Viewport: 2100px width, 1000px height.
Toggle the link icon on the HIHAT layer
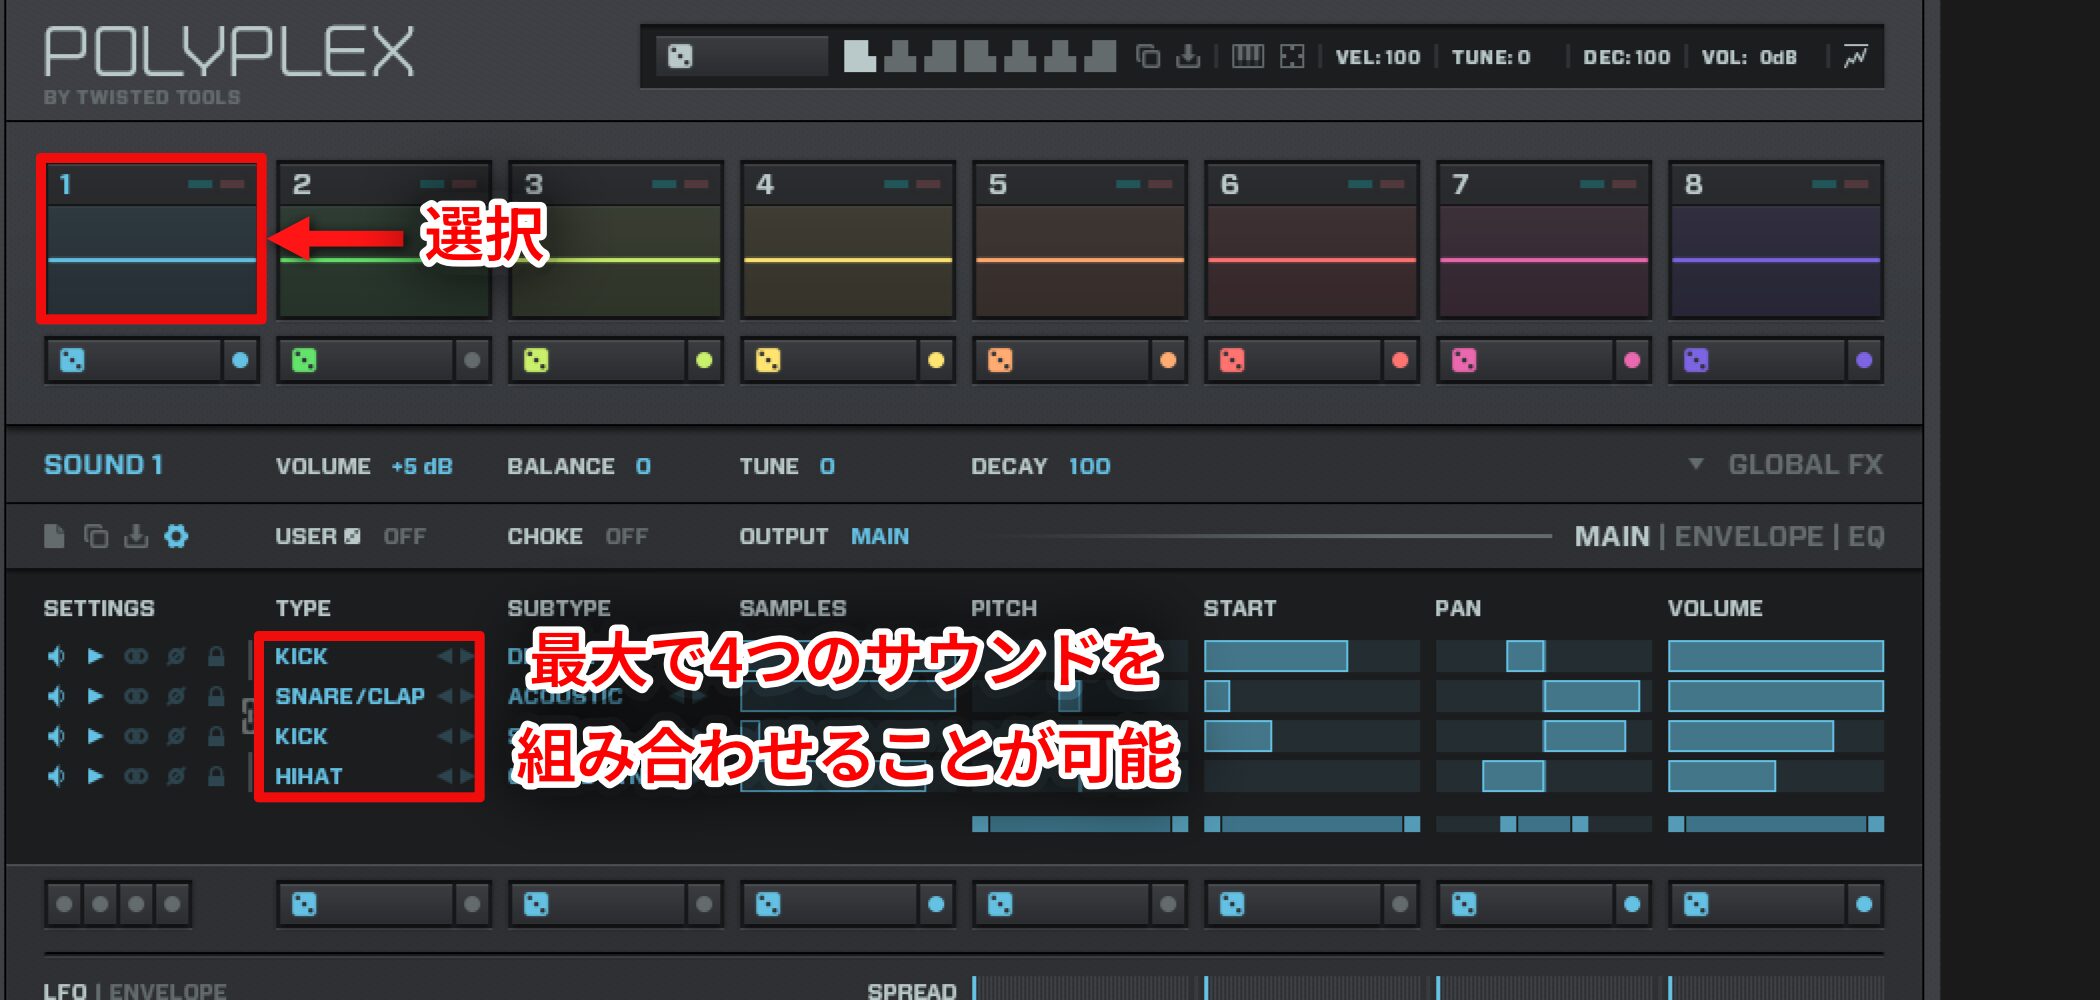tap(136, 776)
